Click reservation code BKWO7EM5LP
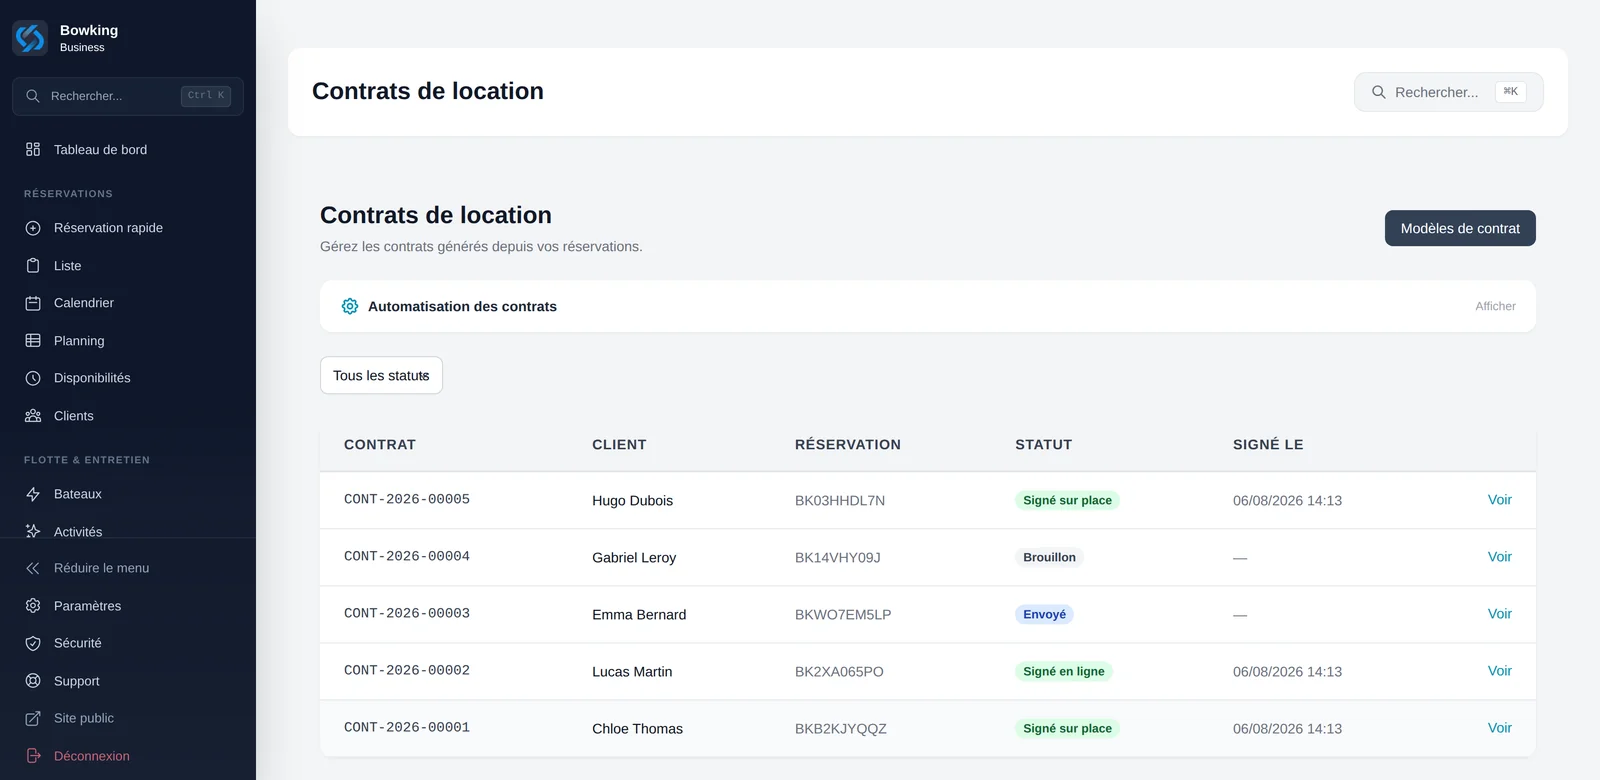The width and height of the screenshot is (1600, 780). coord(843,615)
